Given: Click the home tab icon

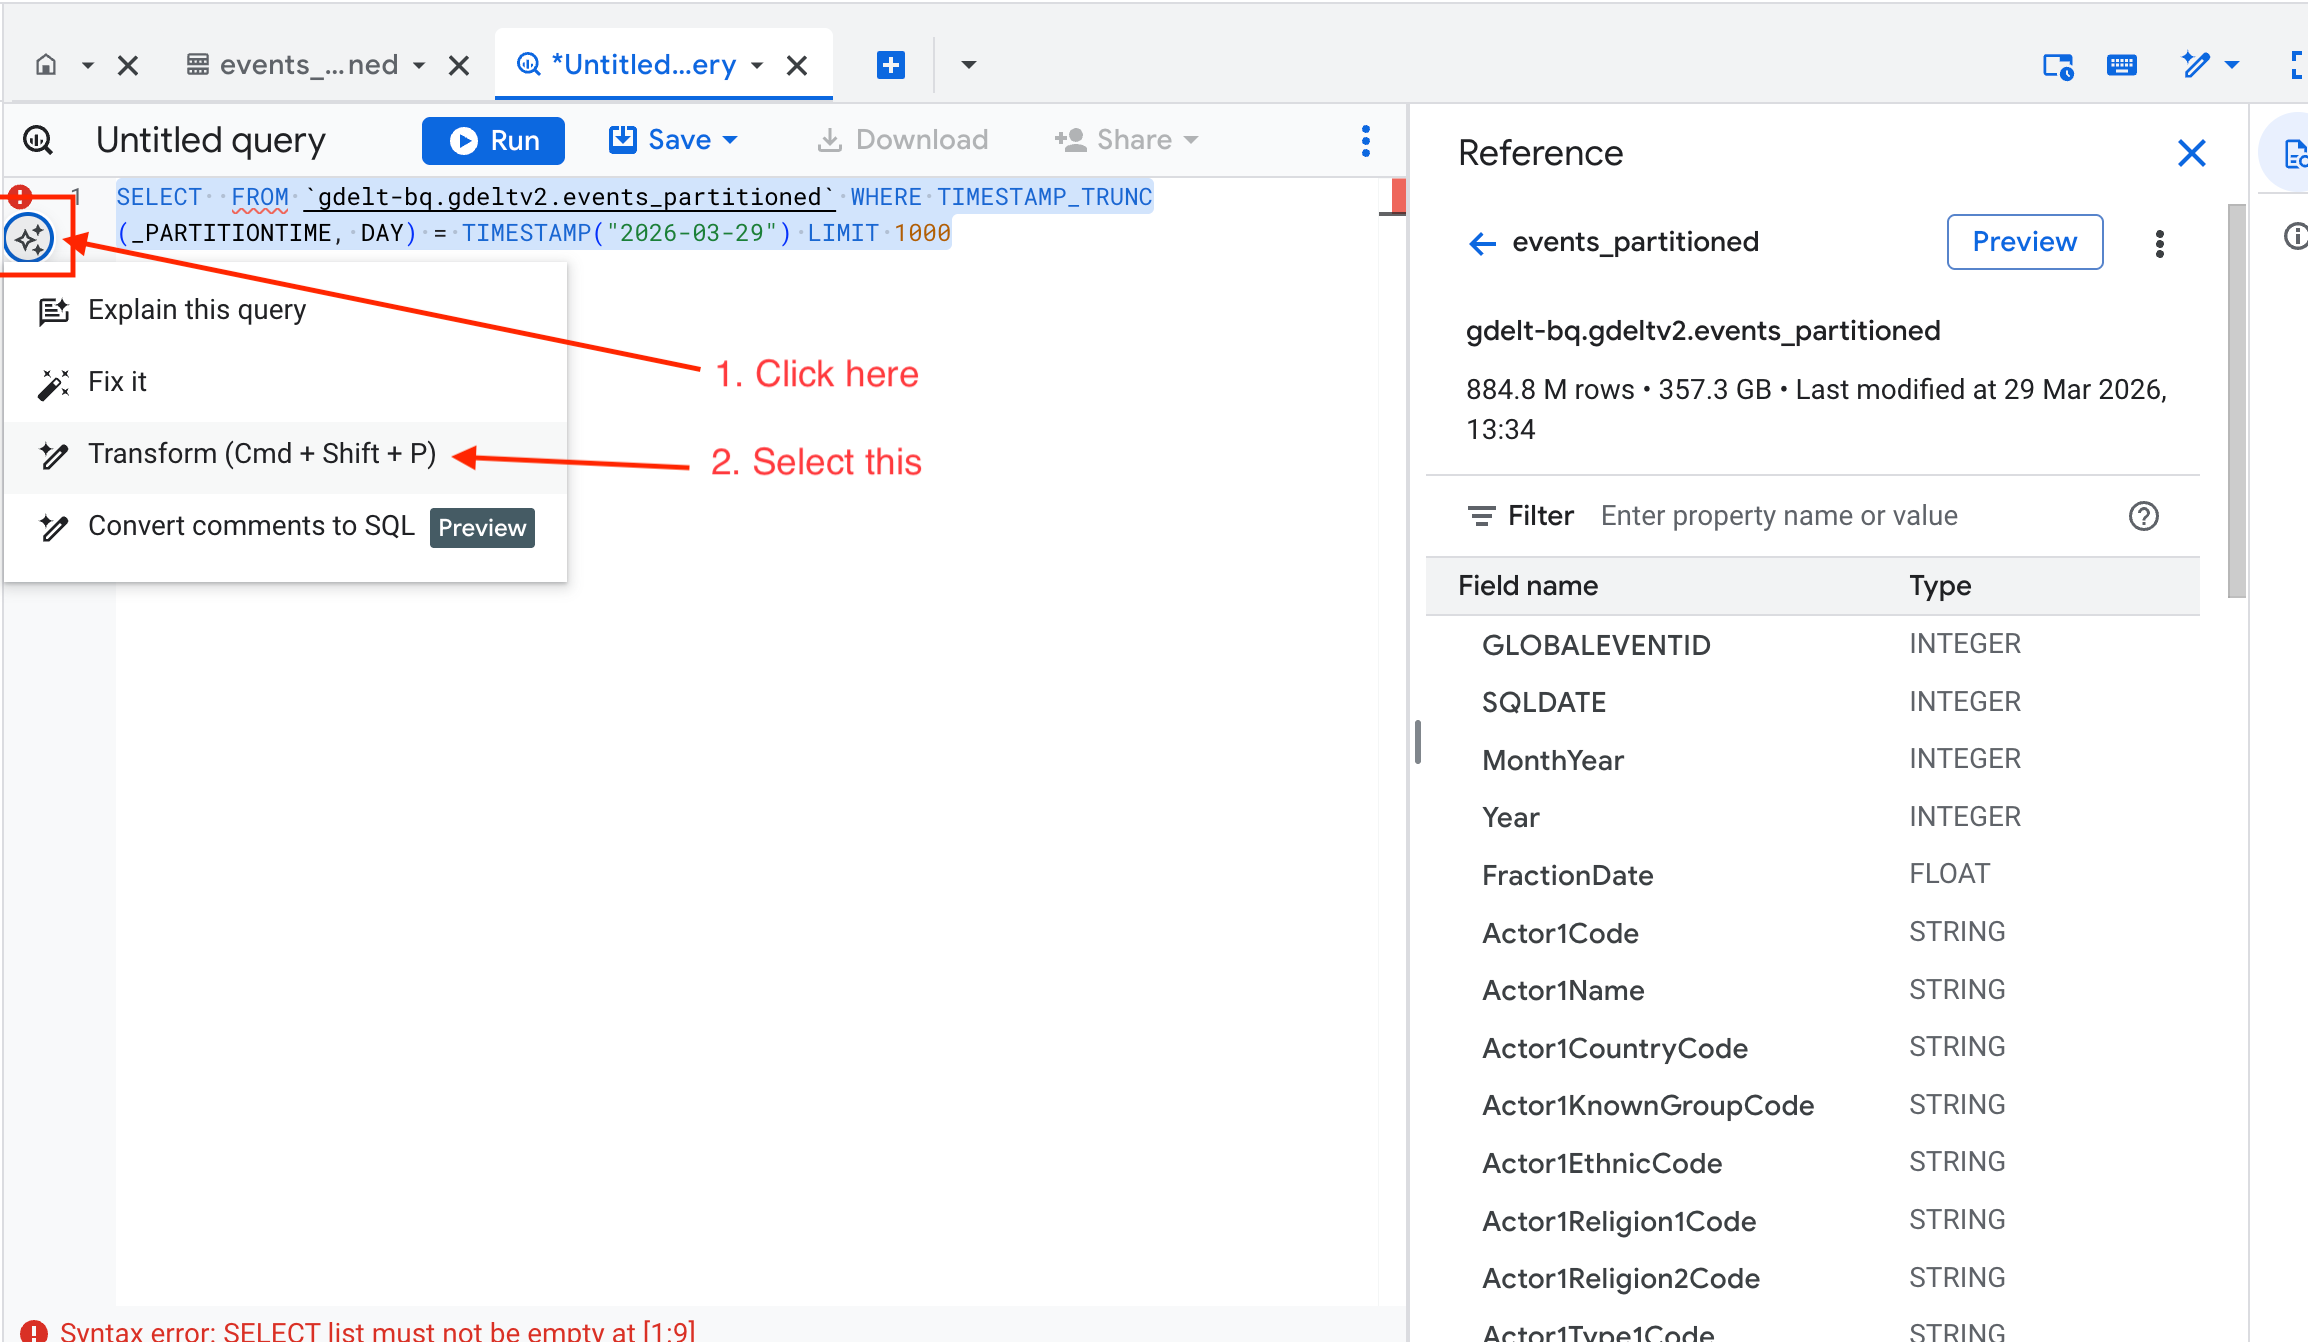Looking at the screenshot, I should [46, 65].
